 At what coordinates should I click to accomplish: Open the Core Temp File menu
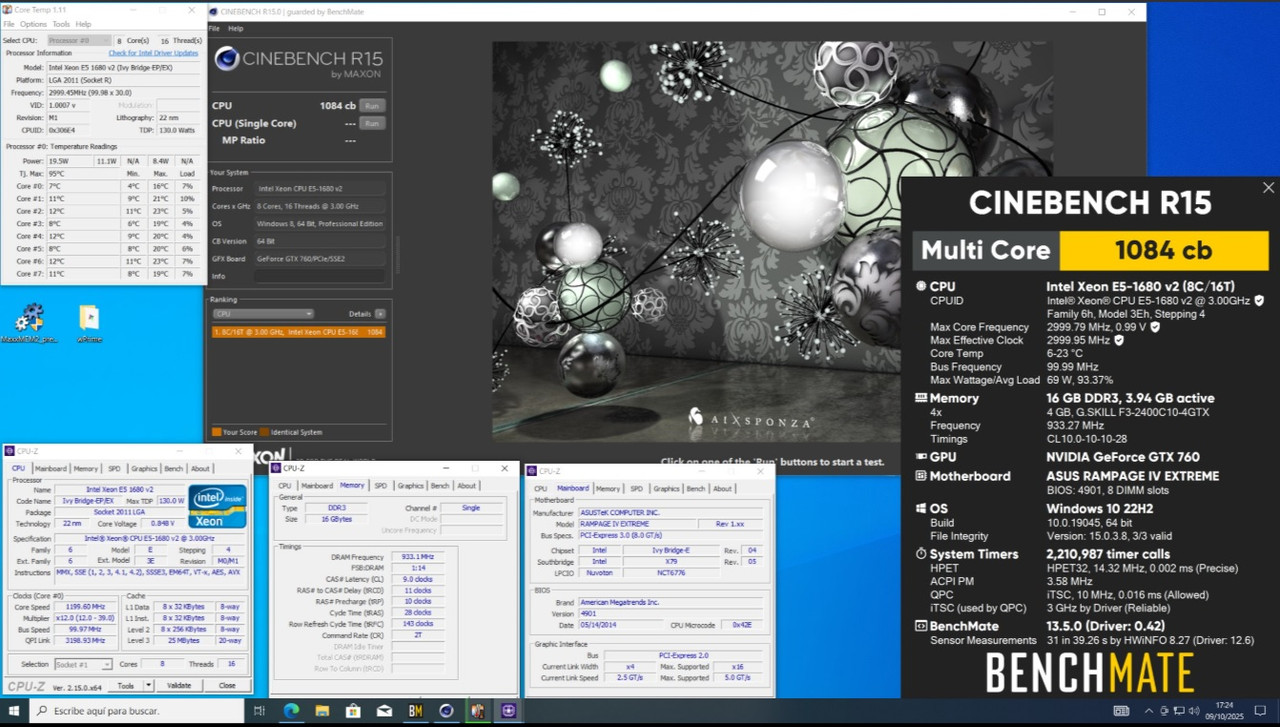(x=9, y=23)
